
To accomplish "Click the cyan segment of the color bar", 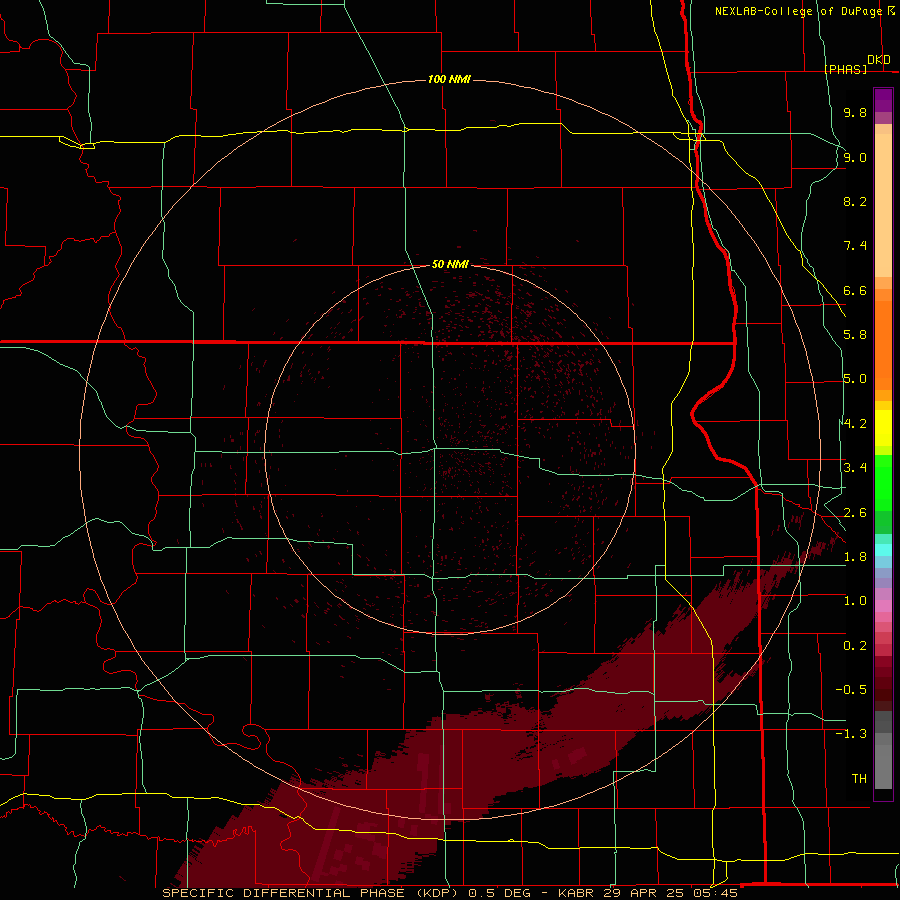I will (883, 550).
